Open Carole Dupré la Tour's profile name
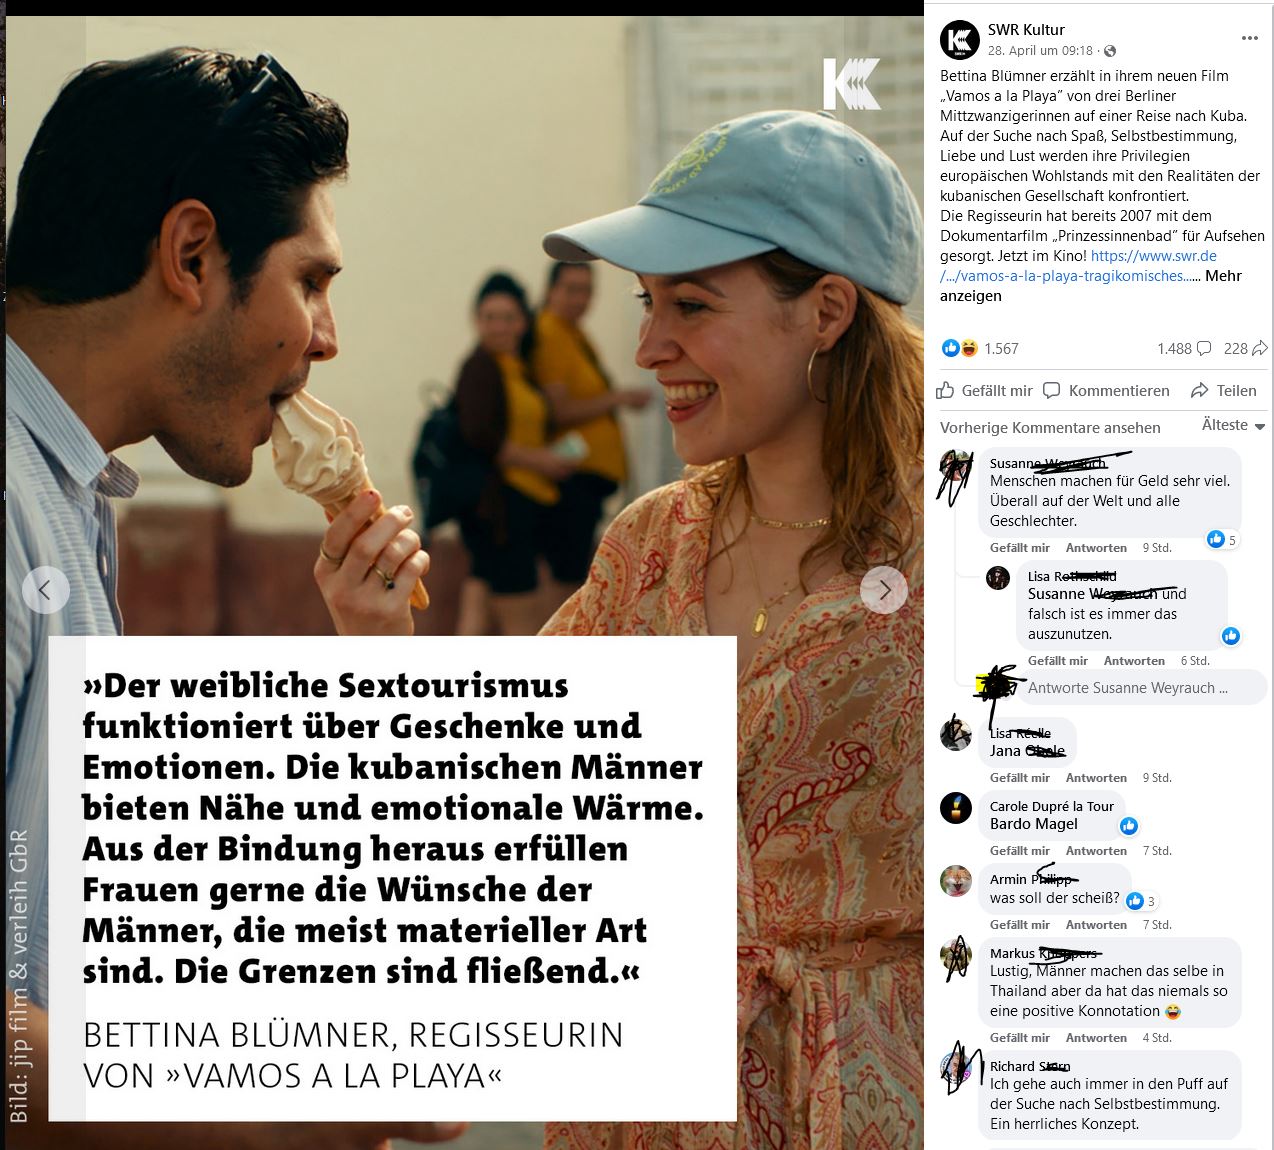 tap(1051, 806)
